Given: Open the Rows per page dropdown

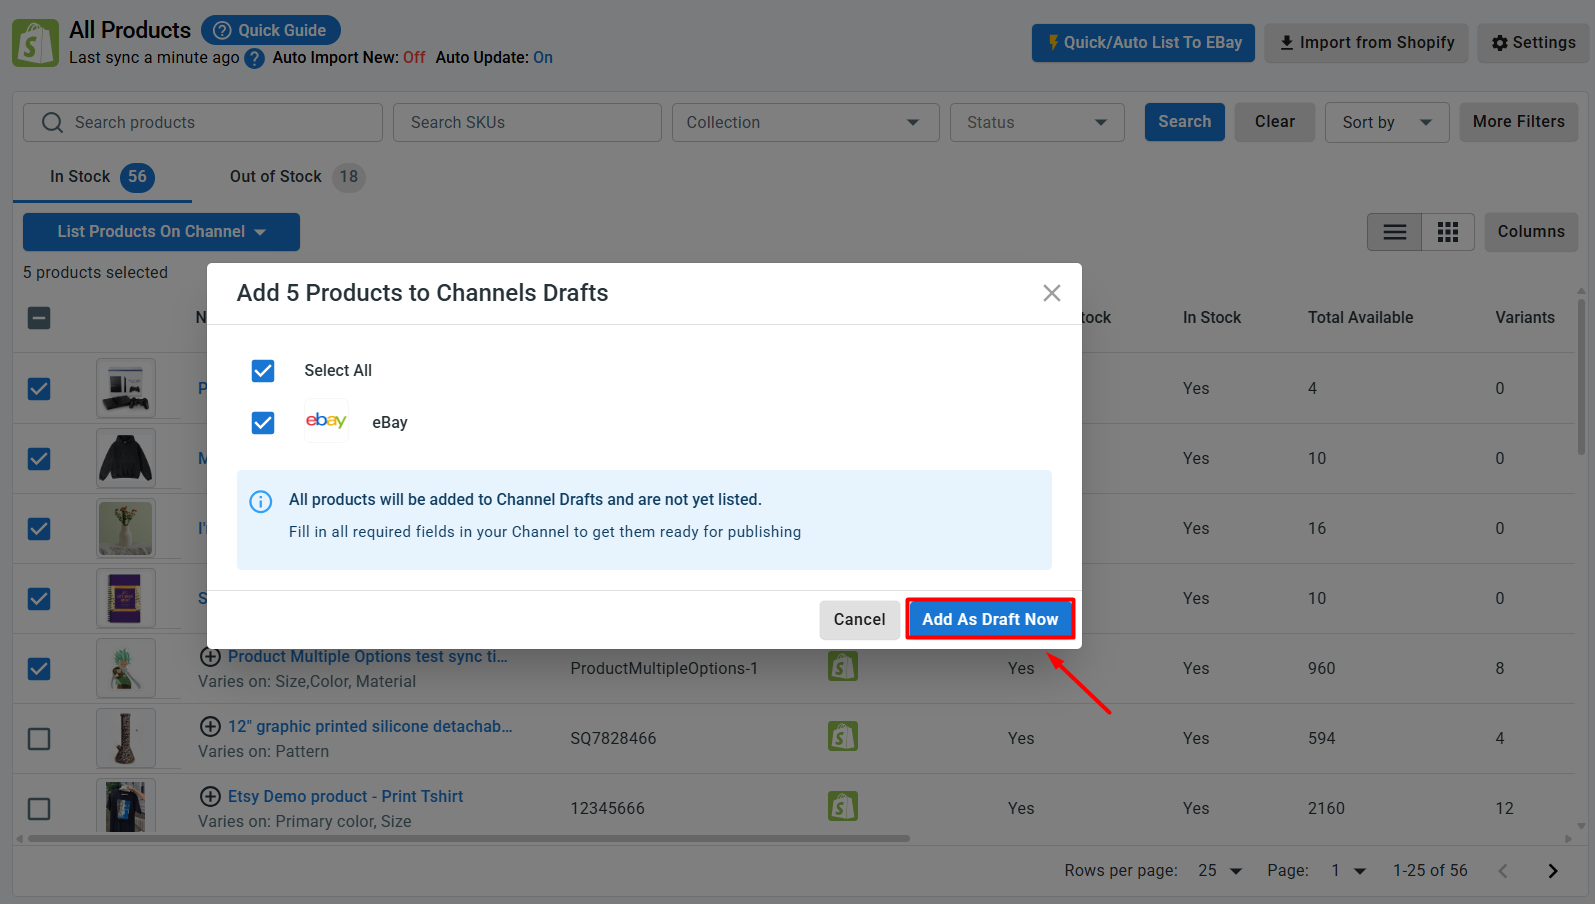Looking at the screenshot, I should point(1220,871).
